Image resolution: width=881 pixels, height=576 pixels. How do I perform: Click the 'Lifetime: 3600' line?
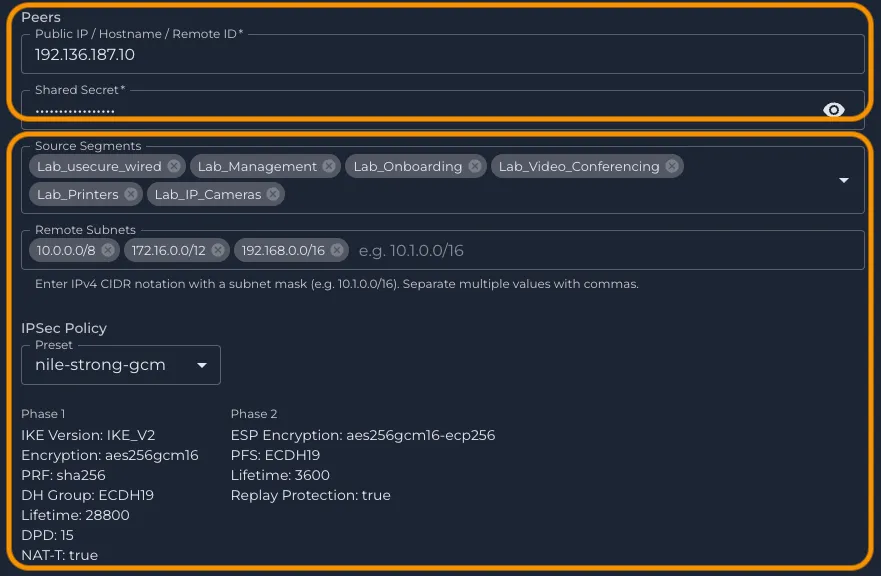[x=280, y=475]
